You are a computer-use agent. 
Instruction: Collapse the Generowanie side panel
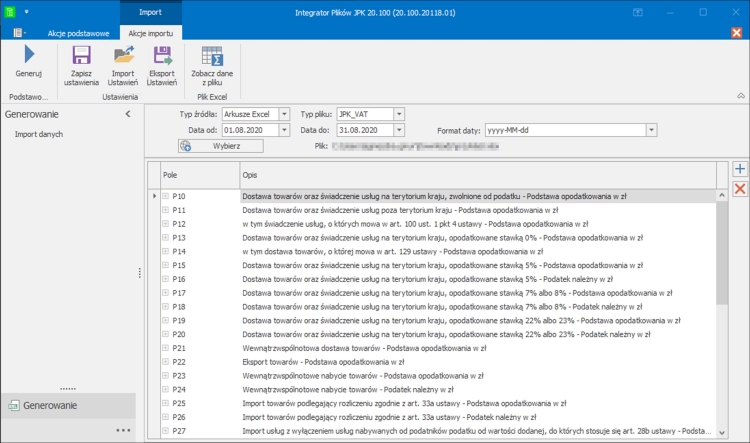point(127,115)
